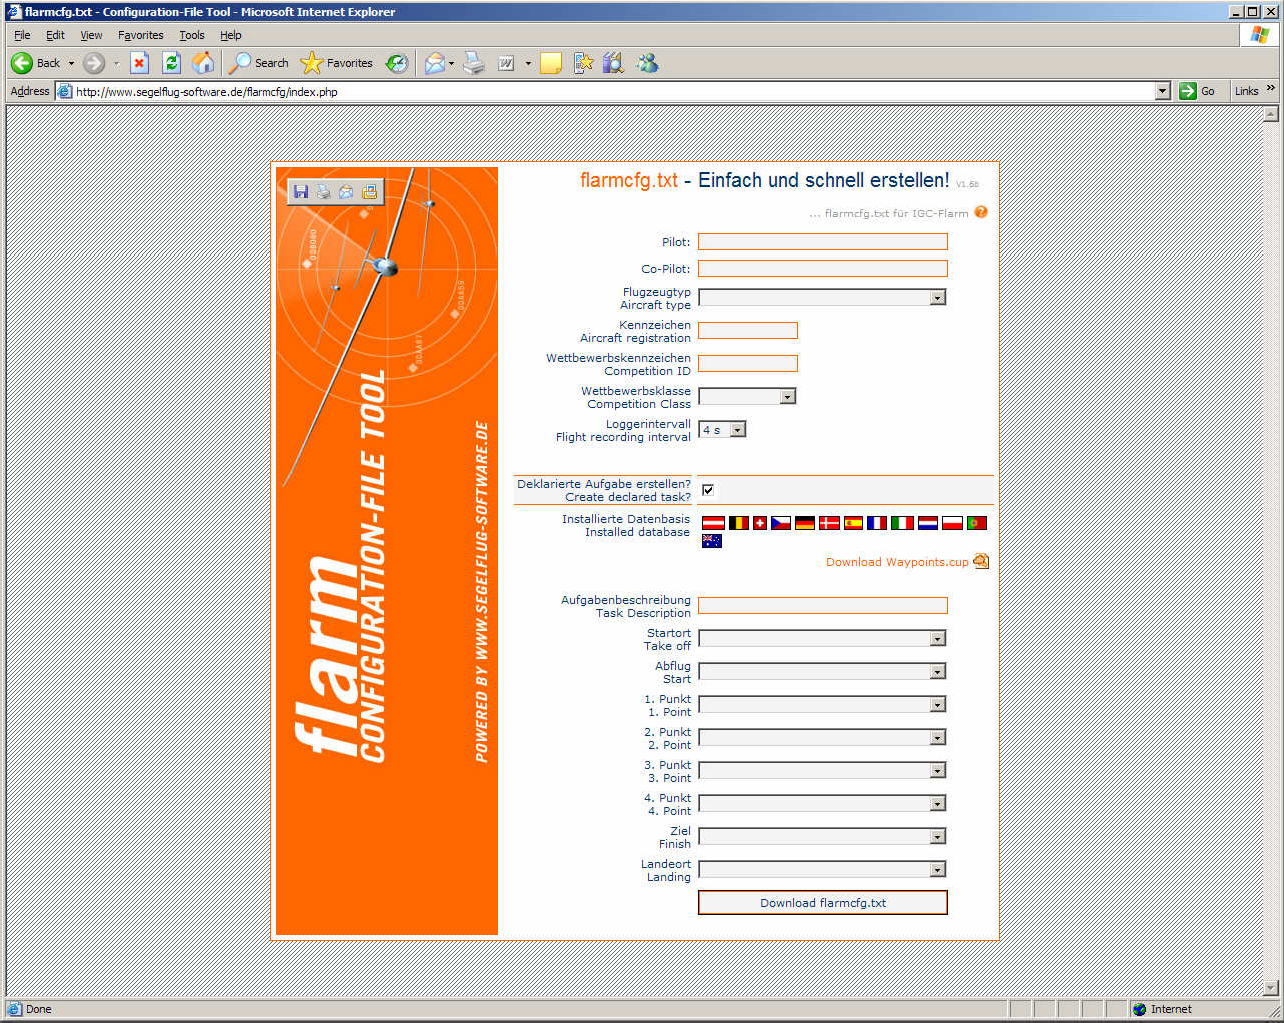1284x1023 pixels.
Task: Open the Tools menu
Action: [x=192, y=35]
